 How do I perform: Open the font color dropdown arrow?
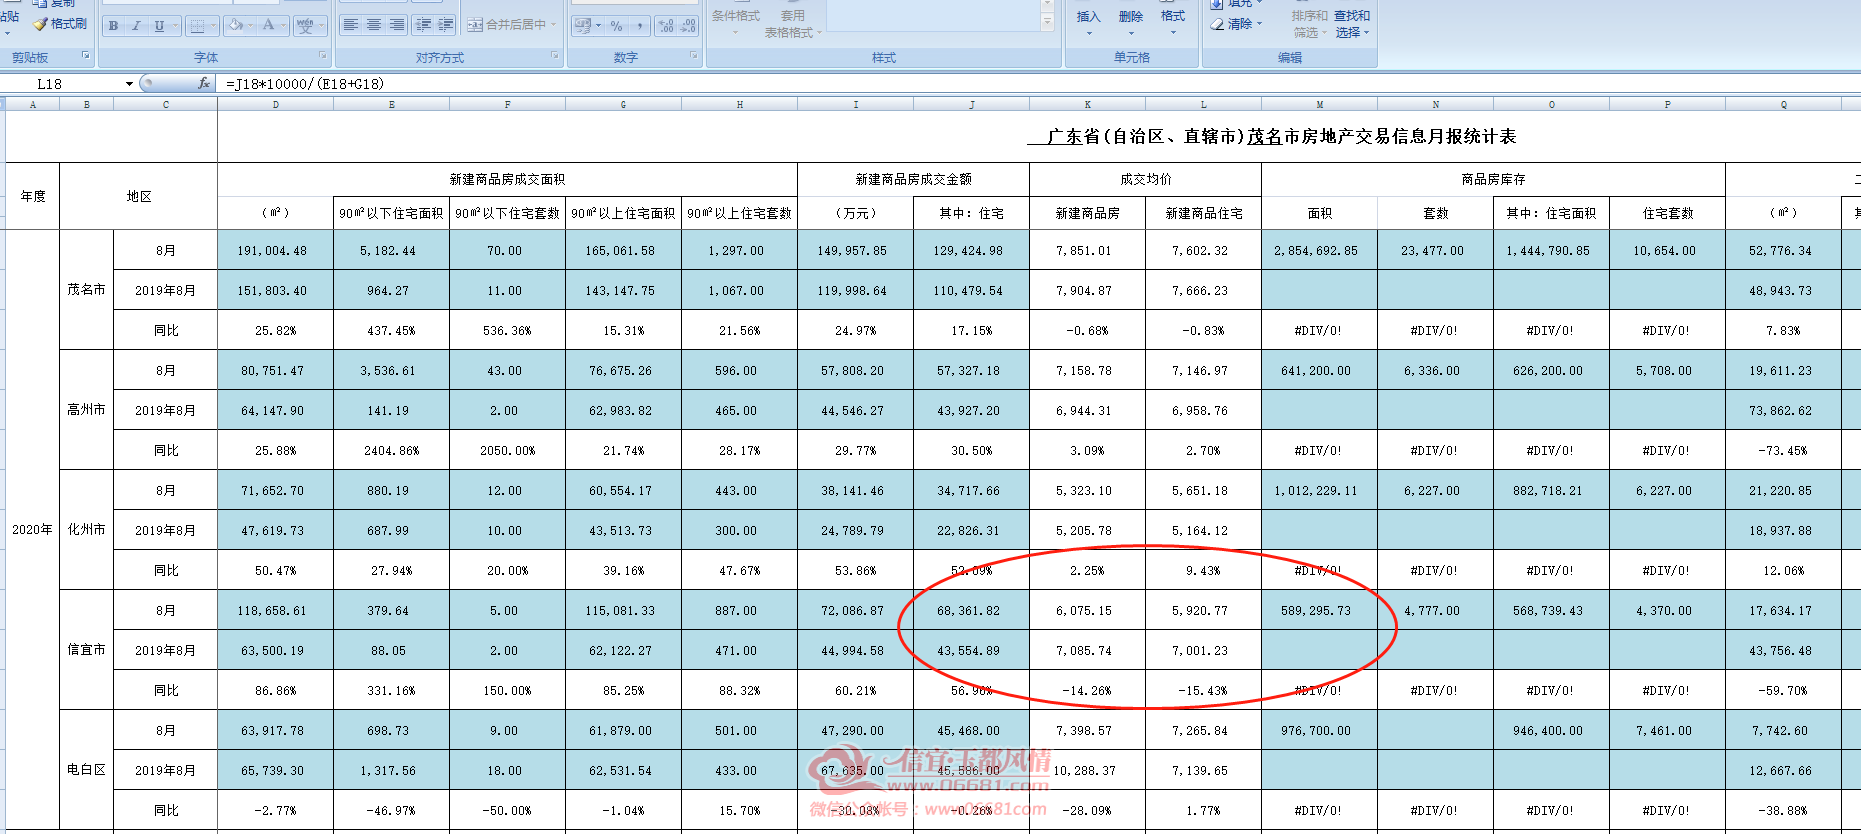click(x=284, y=25)
